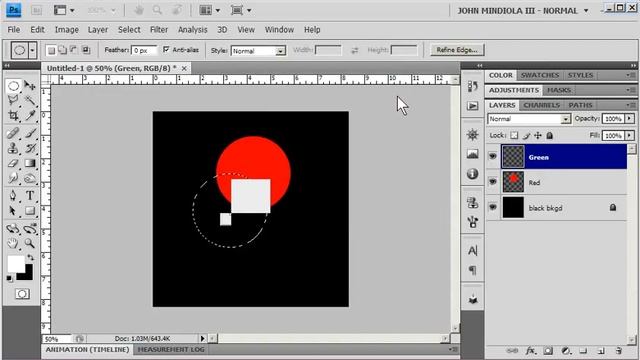
Task: Open the Image menu
Action: pos(67,30)
